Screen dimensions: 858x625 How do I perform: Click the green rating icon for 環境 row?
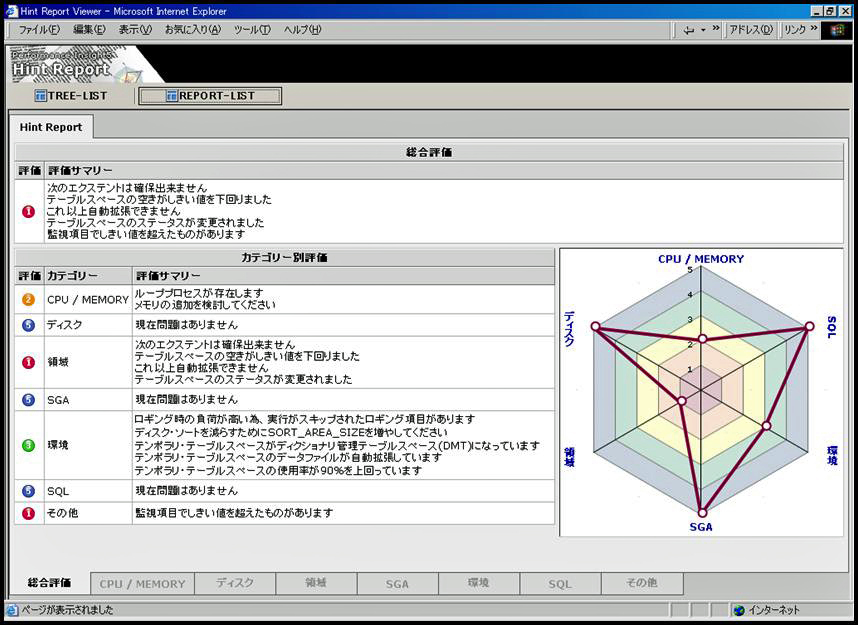point(29,444)
